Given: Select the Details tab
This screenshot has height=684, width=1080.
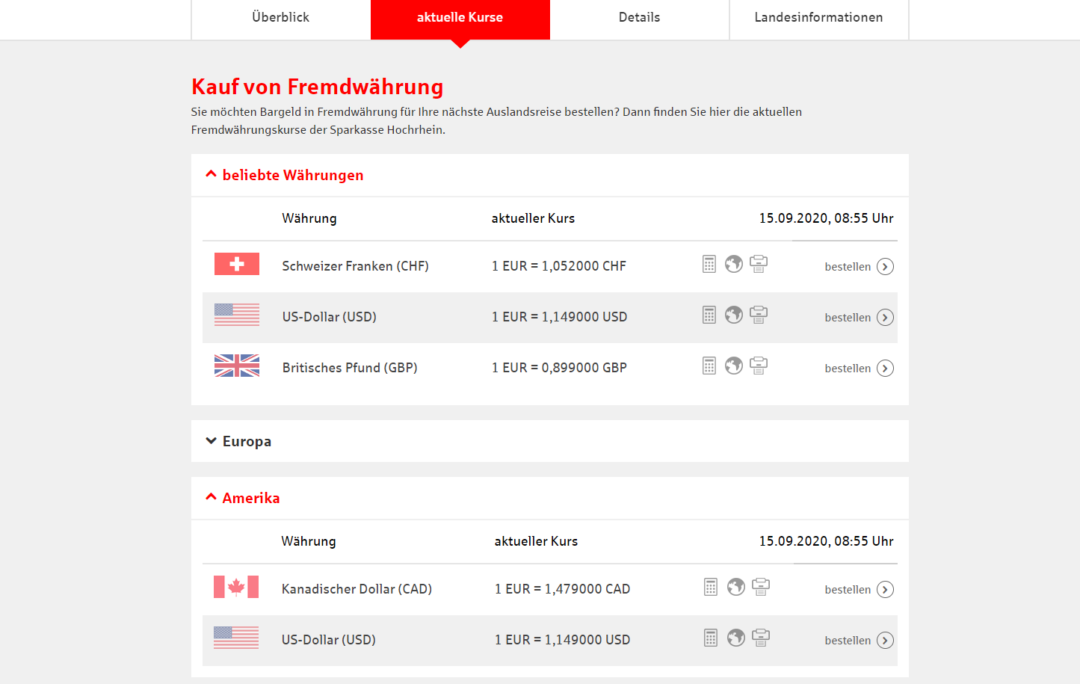Looking at the screenshot, I should pyautogui.click(x=639, y=17).
